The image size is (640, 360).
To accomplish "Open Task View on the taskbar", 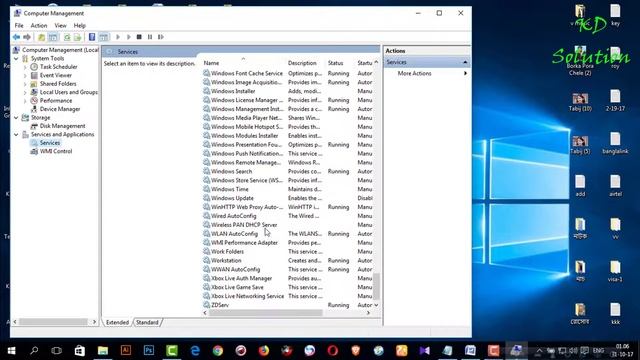I will pyautogui.click(x=57, y=351).
